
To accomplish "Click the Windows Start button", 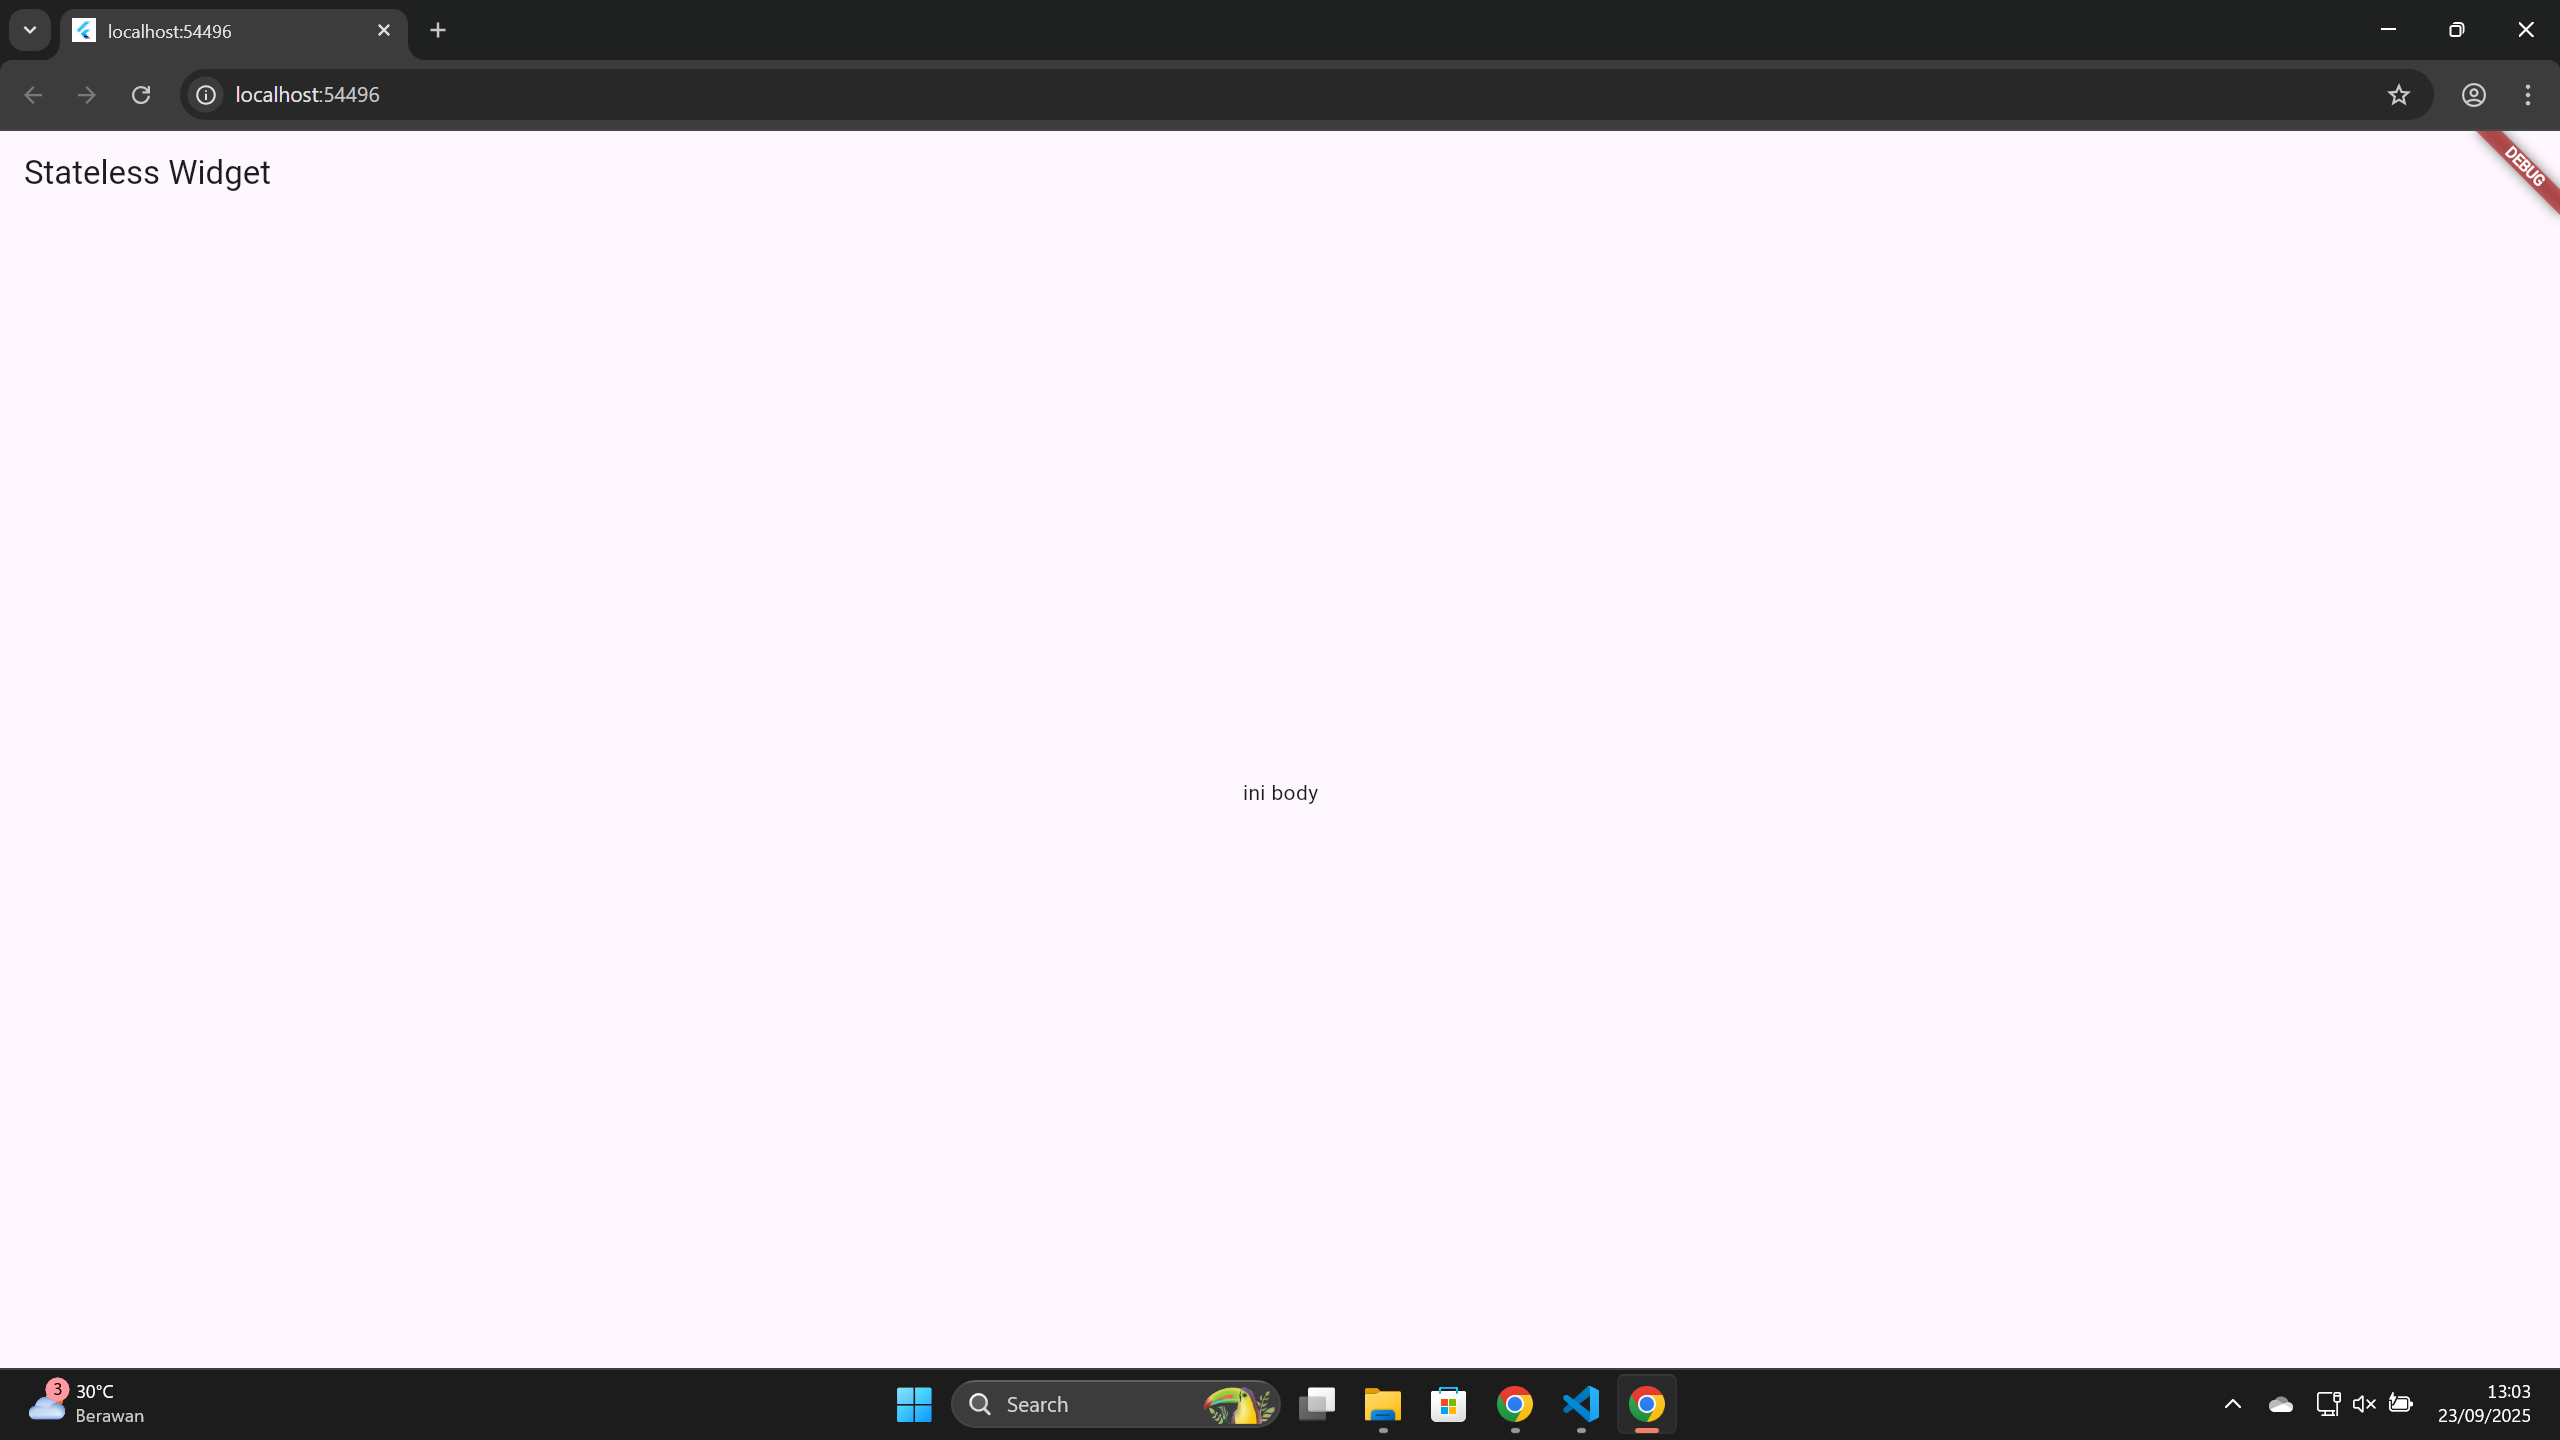I will [x=913, y=1404].
